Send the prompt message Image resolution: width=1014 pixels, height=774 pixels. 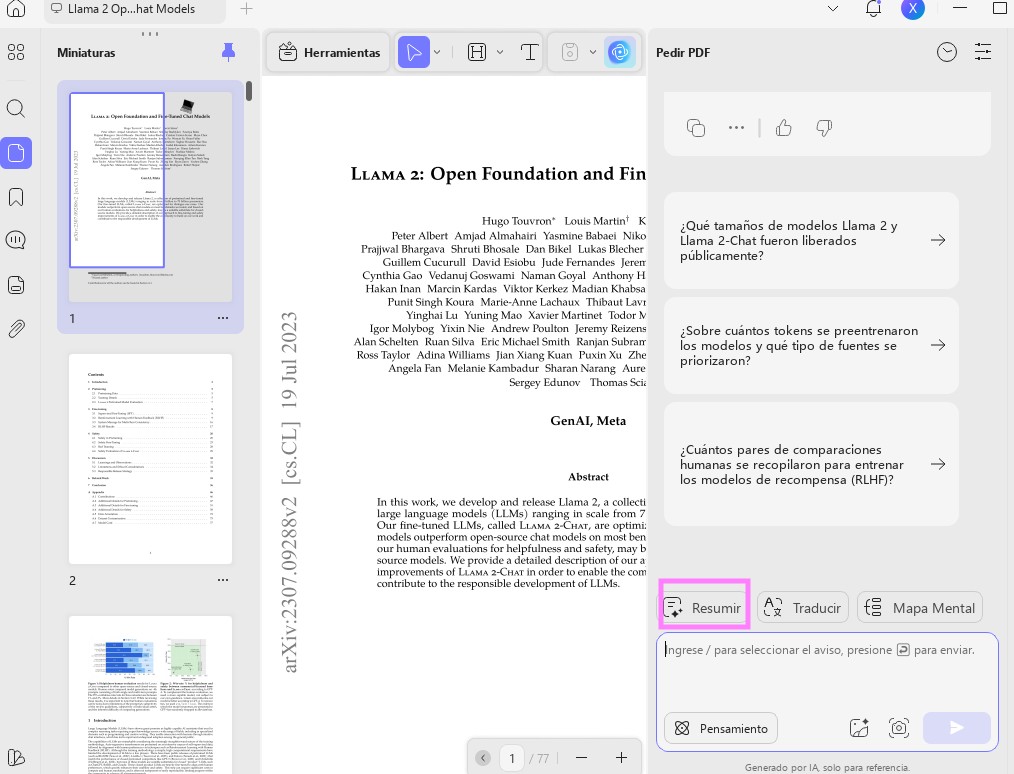[x=956, y=728]
